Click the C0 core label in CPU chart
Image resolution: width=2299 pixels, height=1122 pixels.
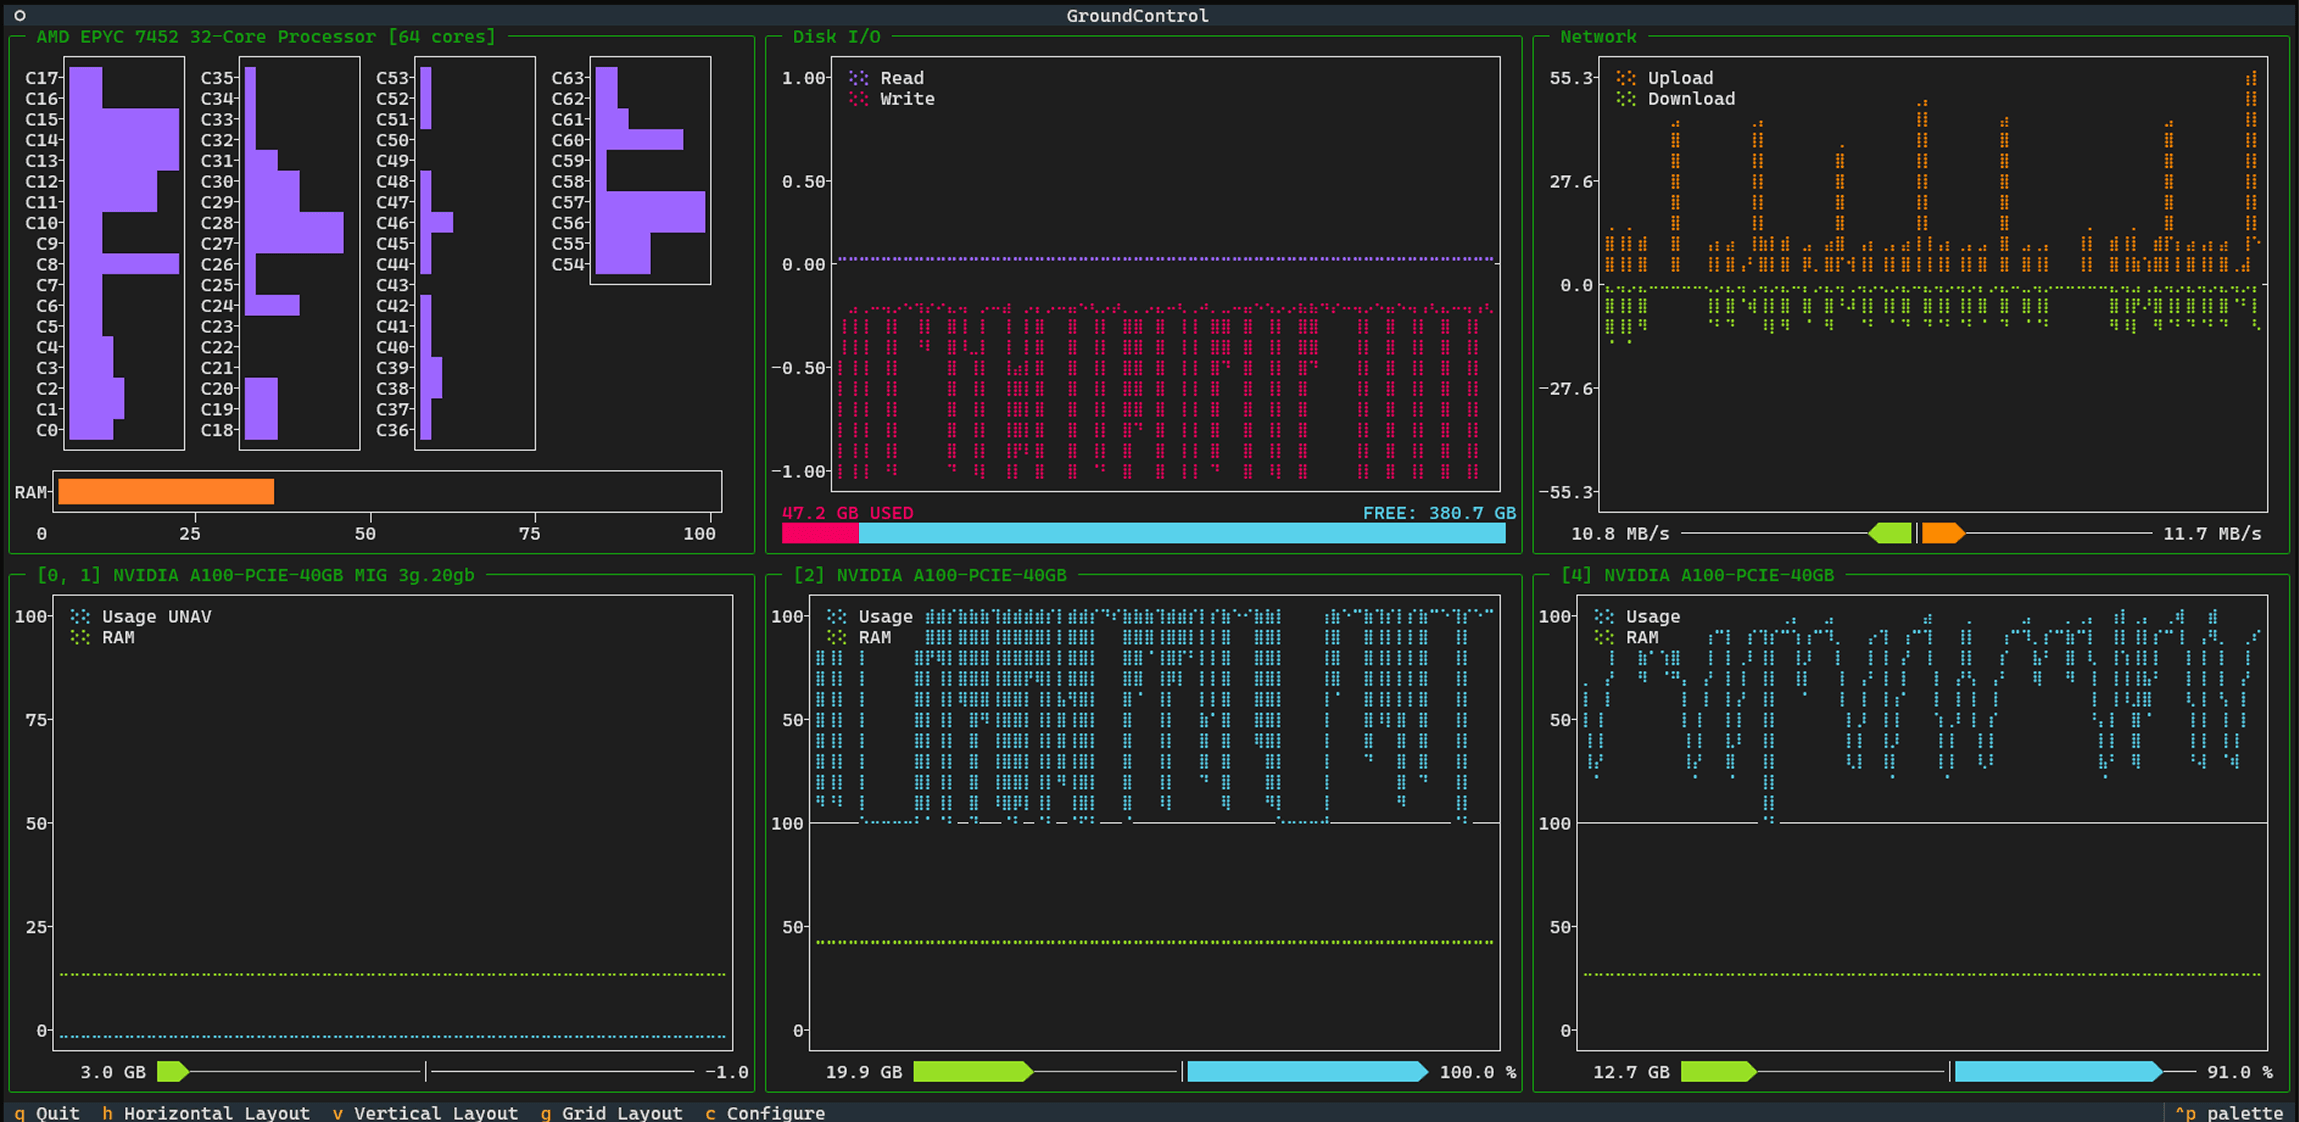pyautogui.click(x=47, y=430)
